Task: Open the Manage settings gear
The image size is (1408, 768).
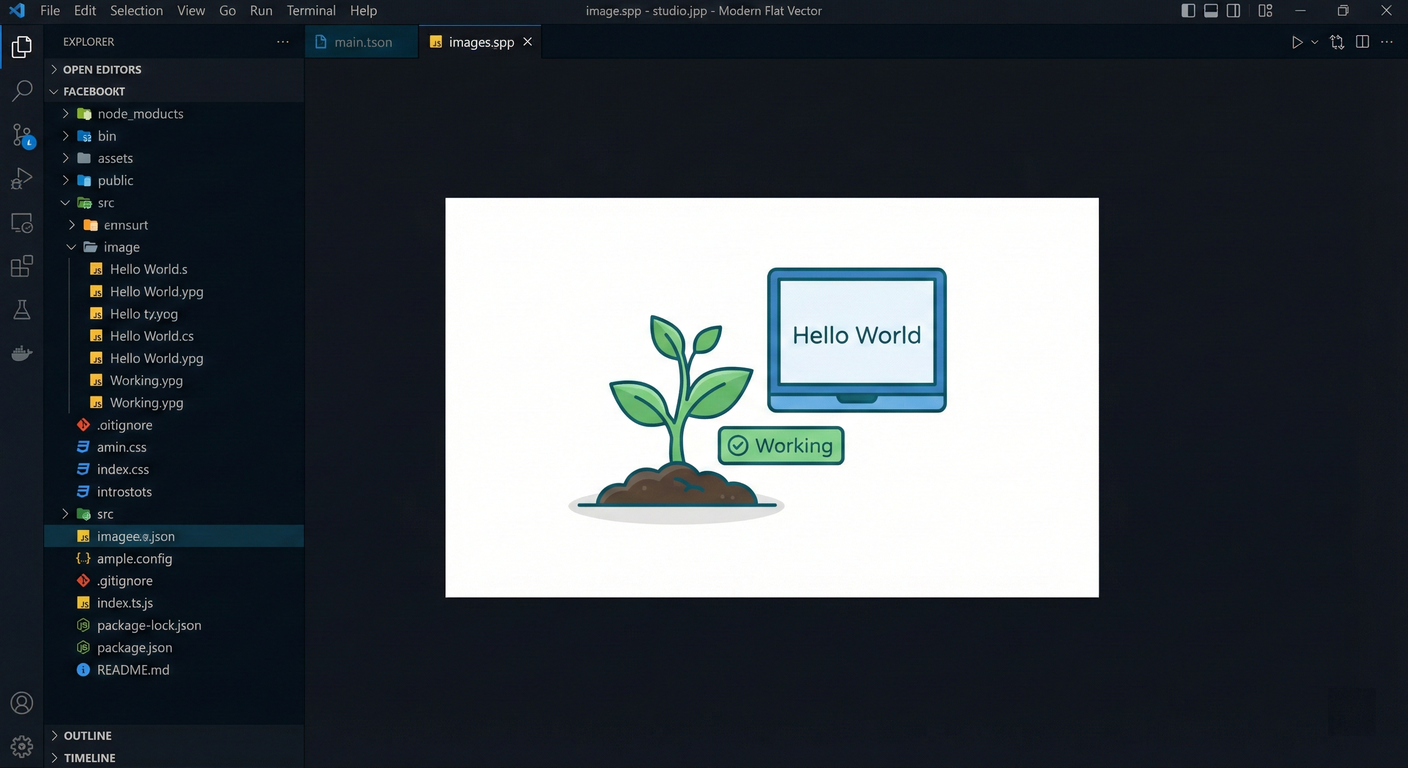Action: click(x=22, y=746)
